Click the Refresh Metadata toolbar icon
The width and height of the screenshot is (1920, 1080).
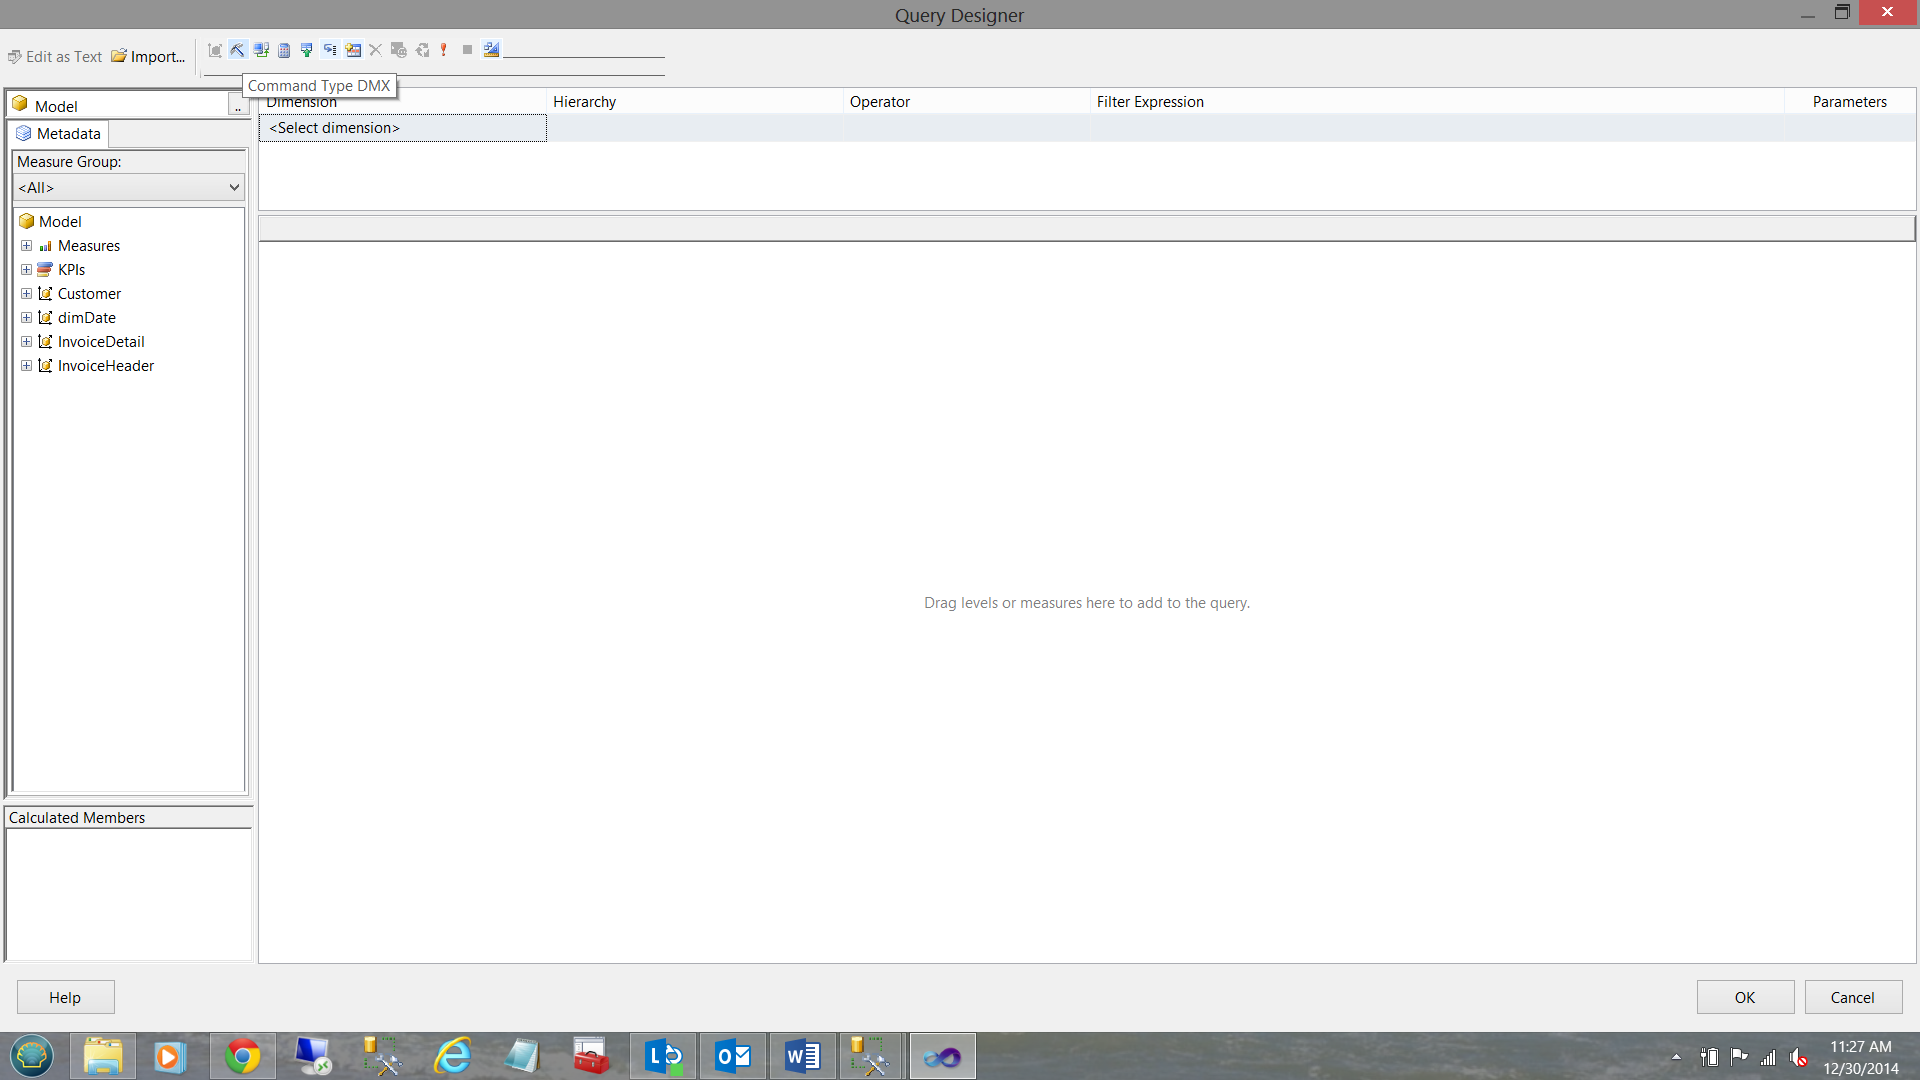261,50
